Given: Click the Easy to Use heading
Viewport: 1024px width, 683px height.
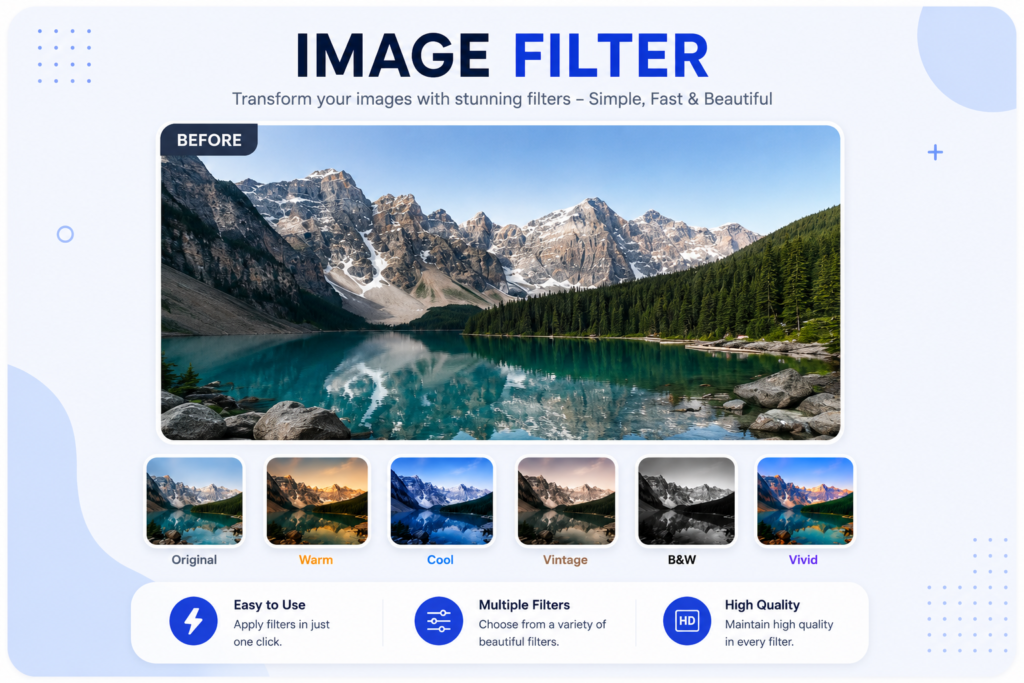Looking at the screenshot, I should coord(270,605).
